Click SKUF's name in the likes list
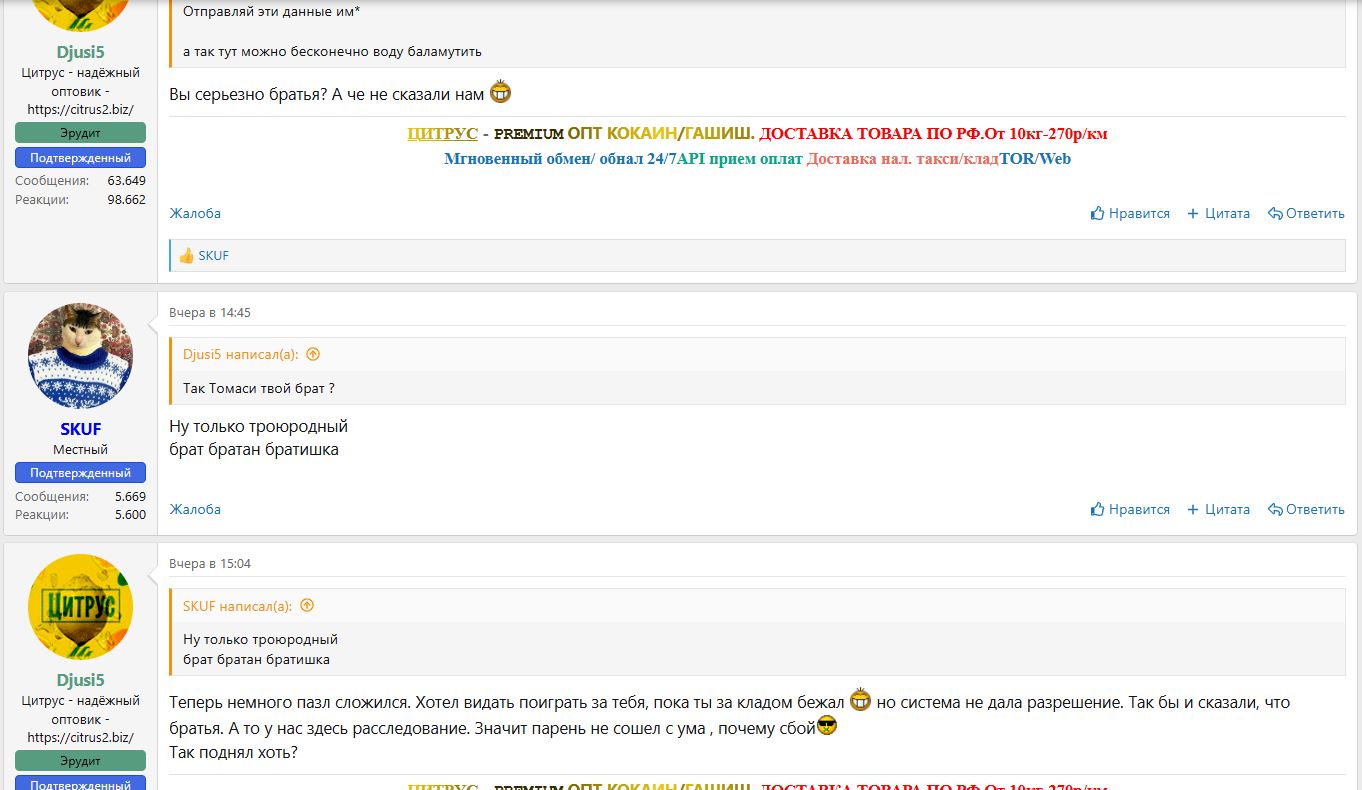Image resolution: width=1362 pixels, height=790 pixels. pos(214,256)
